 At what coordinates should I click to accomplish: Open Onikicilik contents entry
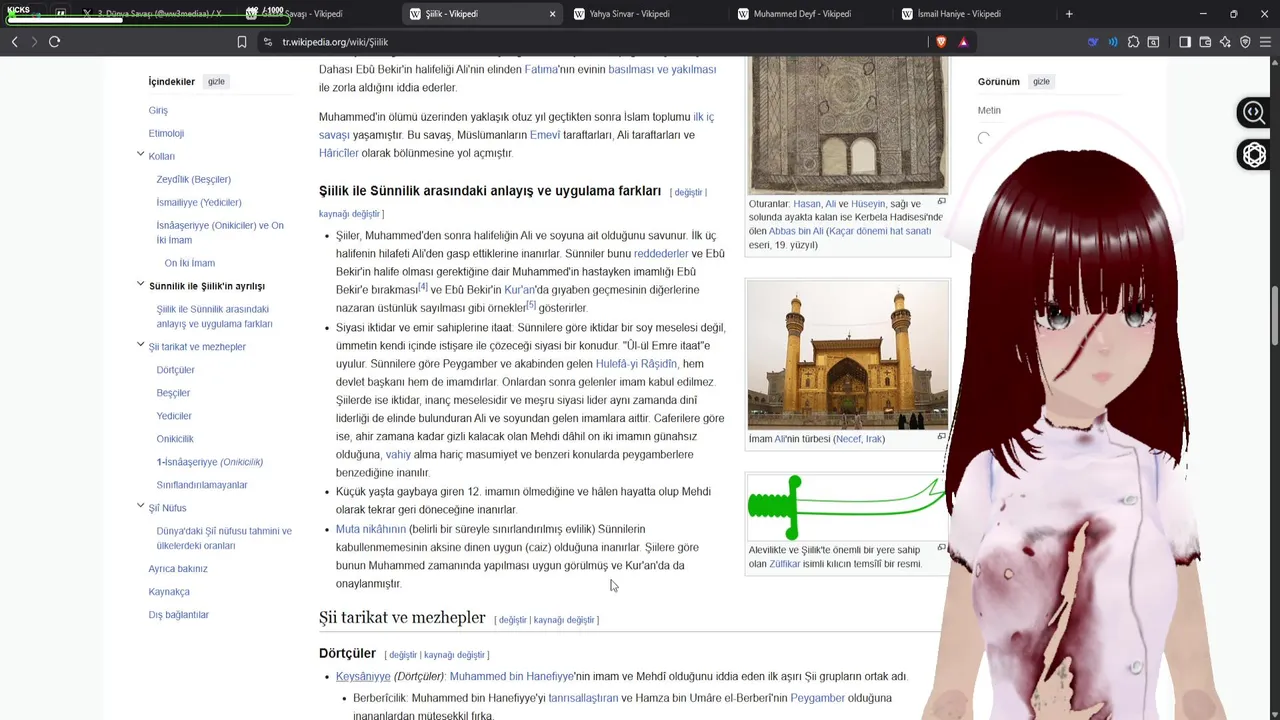coord(175,439)
